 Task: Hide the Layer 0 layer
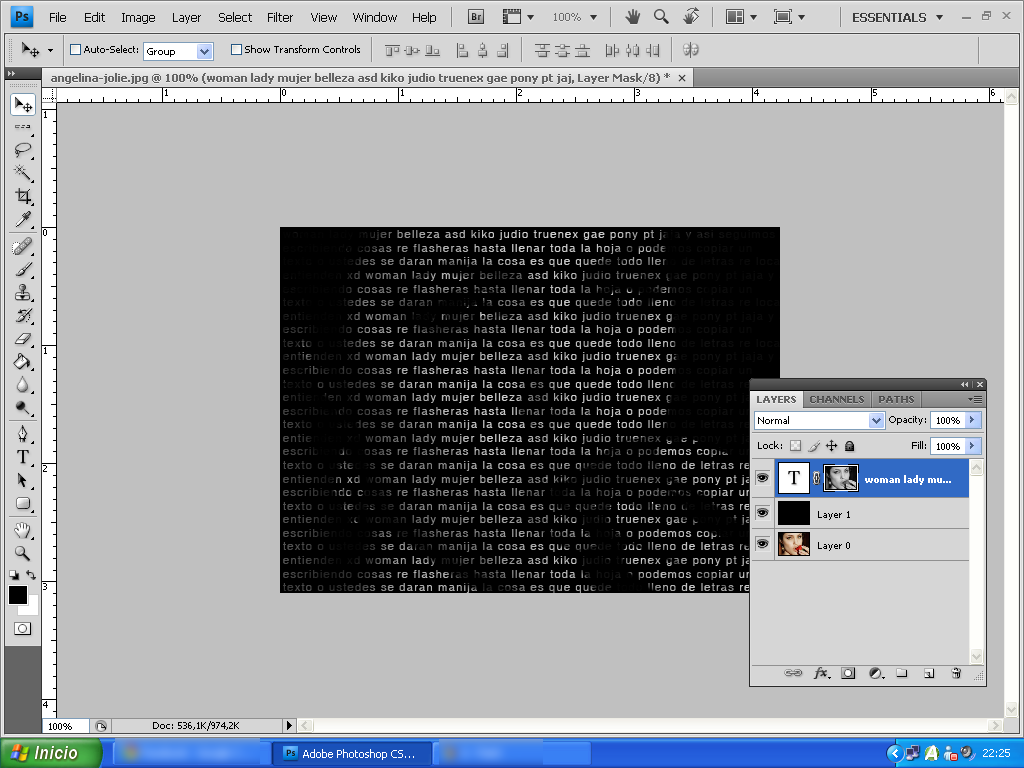[763, 544]
